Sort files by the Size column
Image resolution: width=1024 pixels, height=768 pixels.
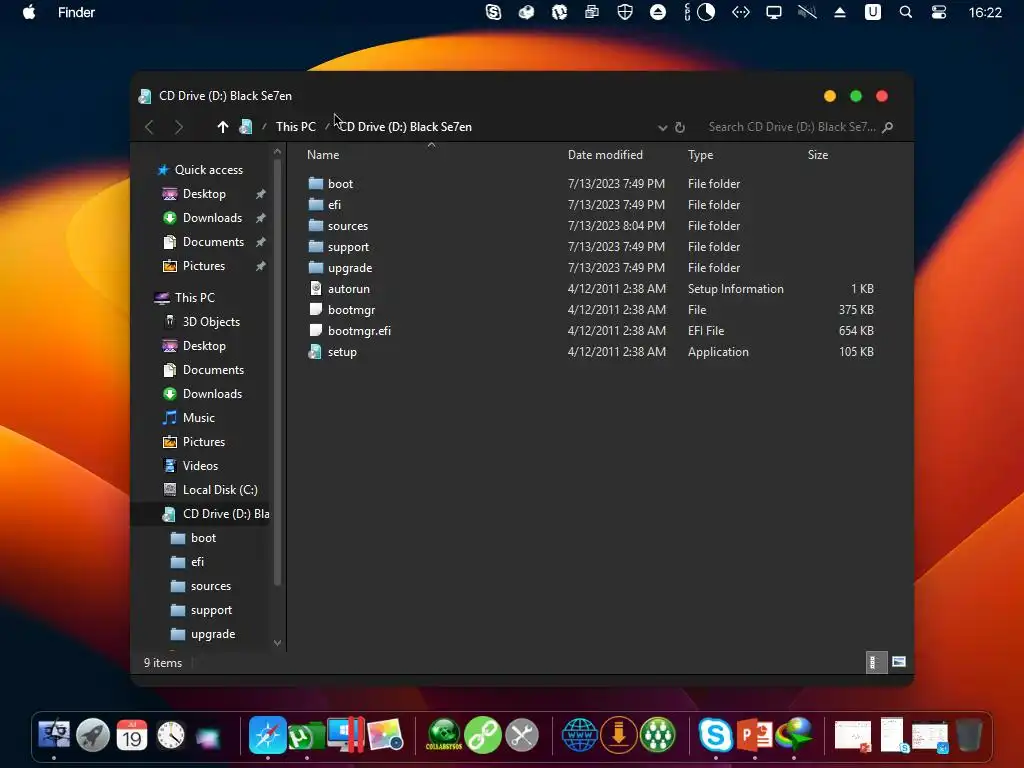[x=818, y=155]
